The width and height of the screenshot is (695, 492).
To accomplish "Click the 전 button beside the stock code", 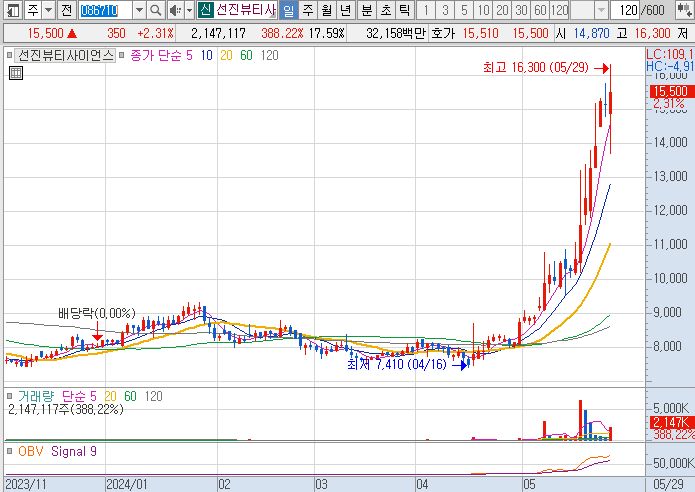I will 66,10.
